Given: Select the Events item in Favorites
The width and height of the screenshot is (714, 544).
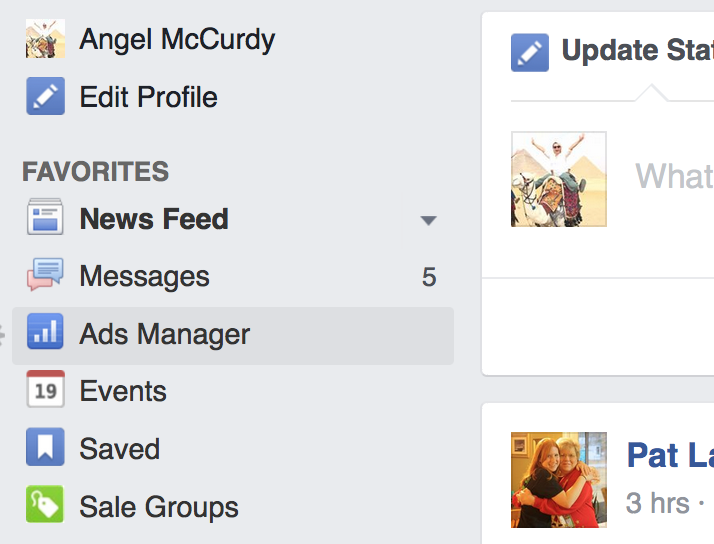Looking at the screenshot, I should [x=123, y=391].
